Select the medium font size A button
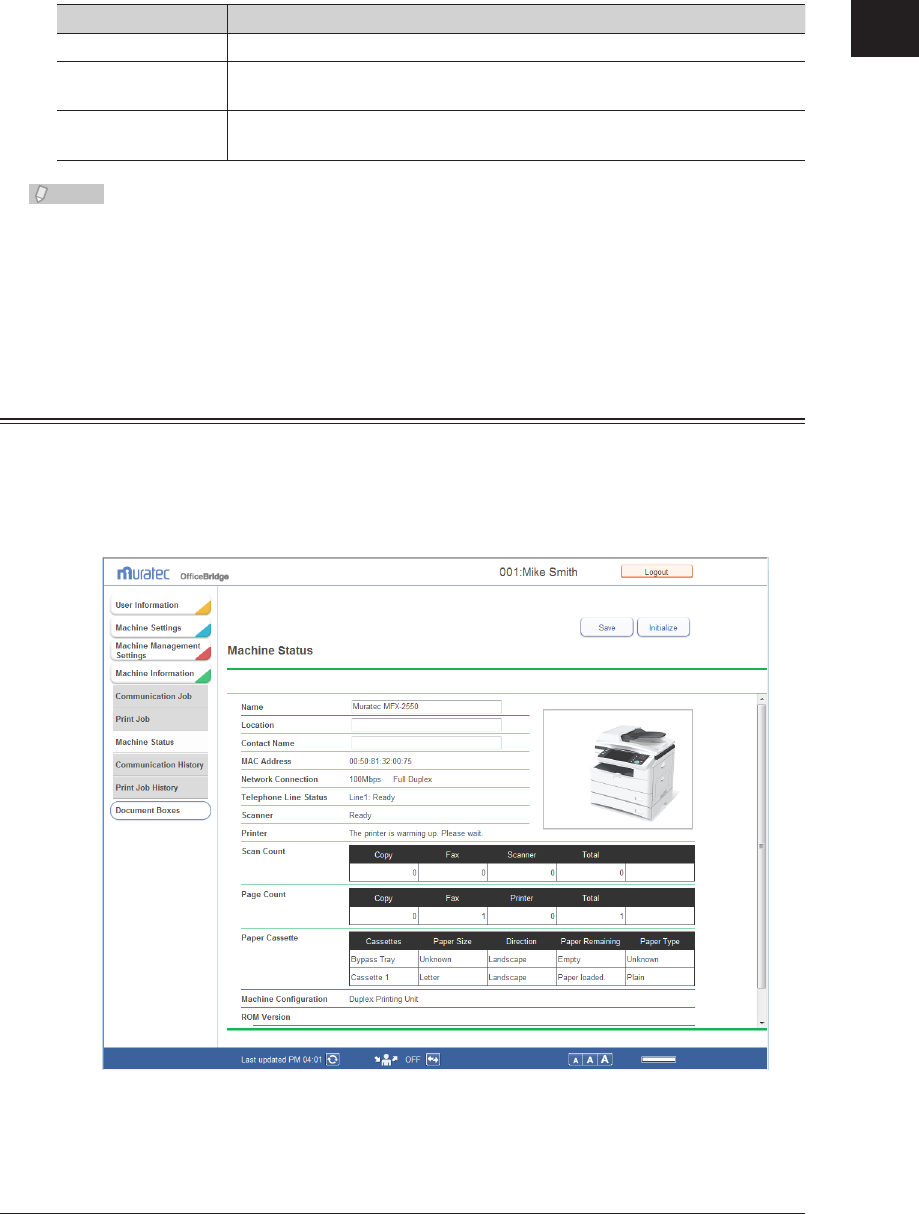The height and width of the screenshot is (1214, 919). pyautogui.click(x=591, y=1060)
